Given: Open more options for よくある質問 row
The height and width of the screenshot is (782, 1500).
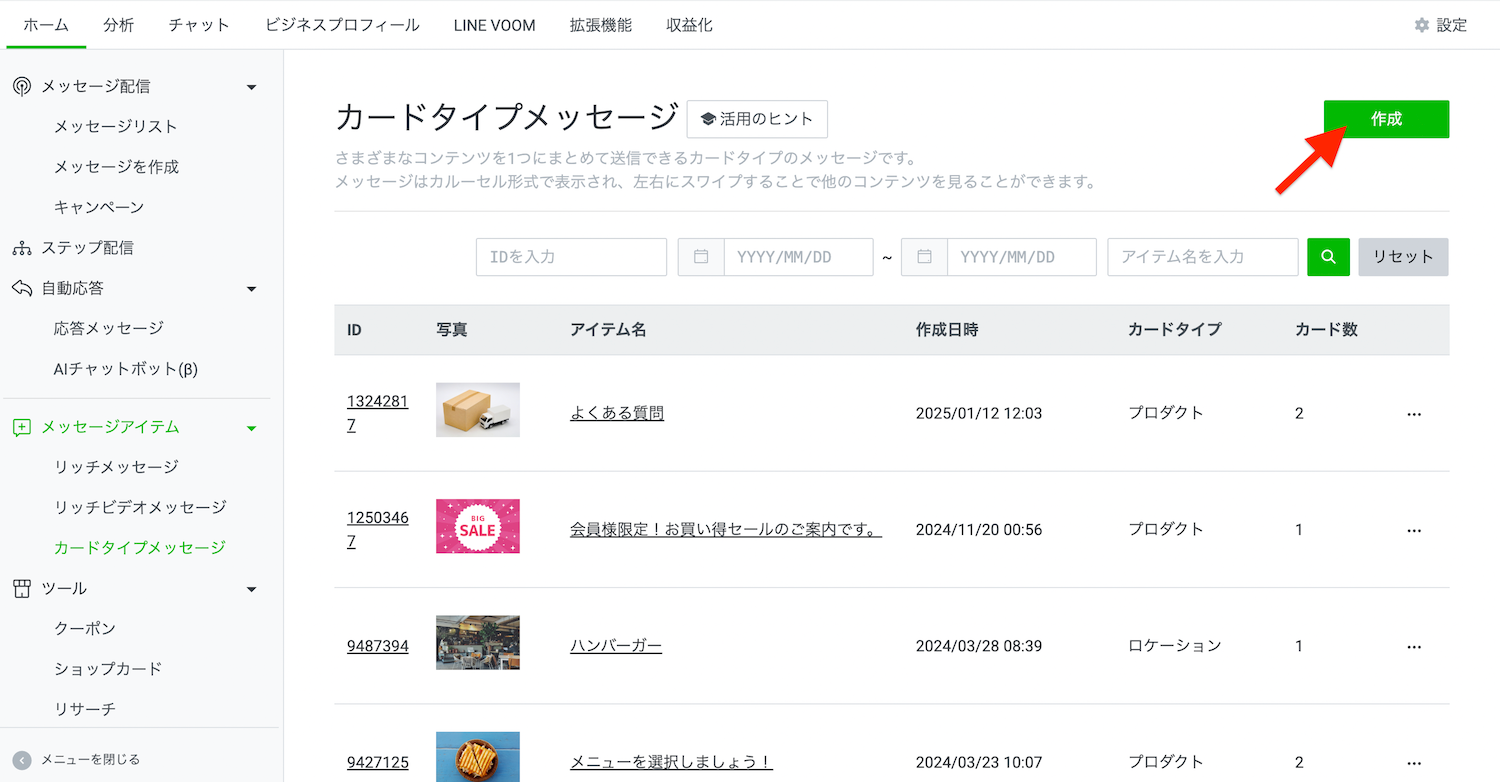Looking at the screenshot, I should 1413,414.
